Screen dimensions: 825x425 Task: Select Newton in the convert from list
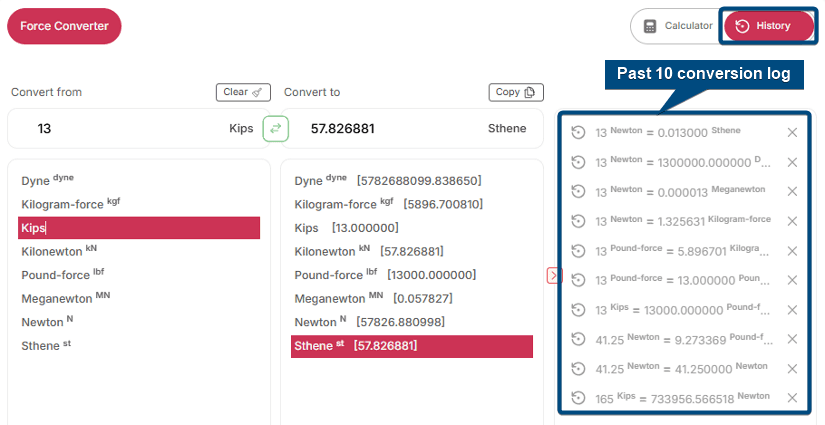[44, 322]
